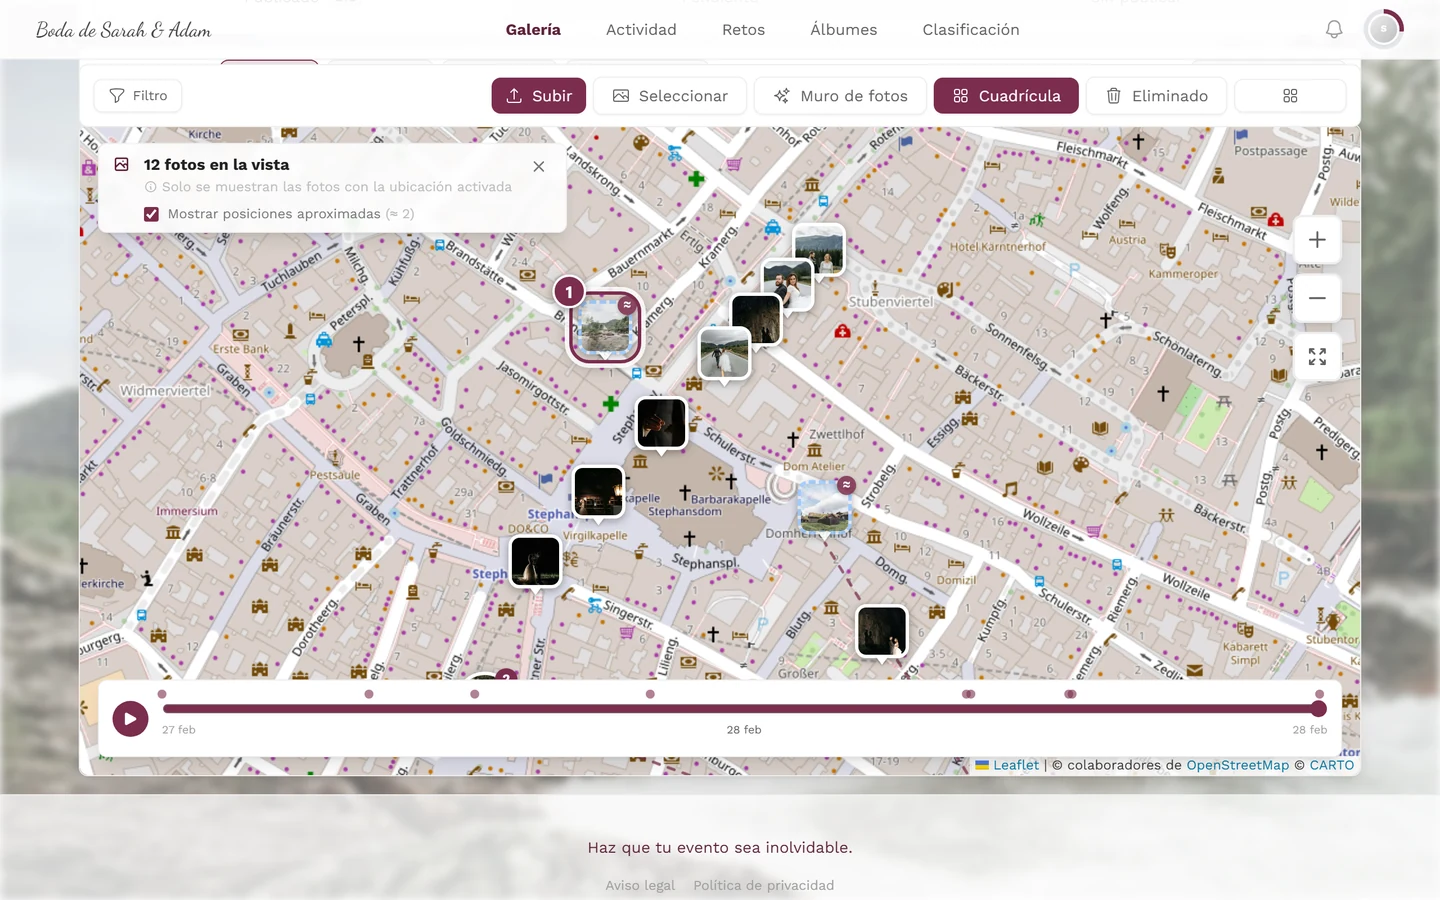
Task: Open the approximate house photo near Dom Atelier
Action: [825, 506]
